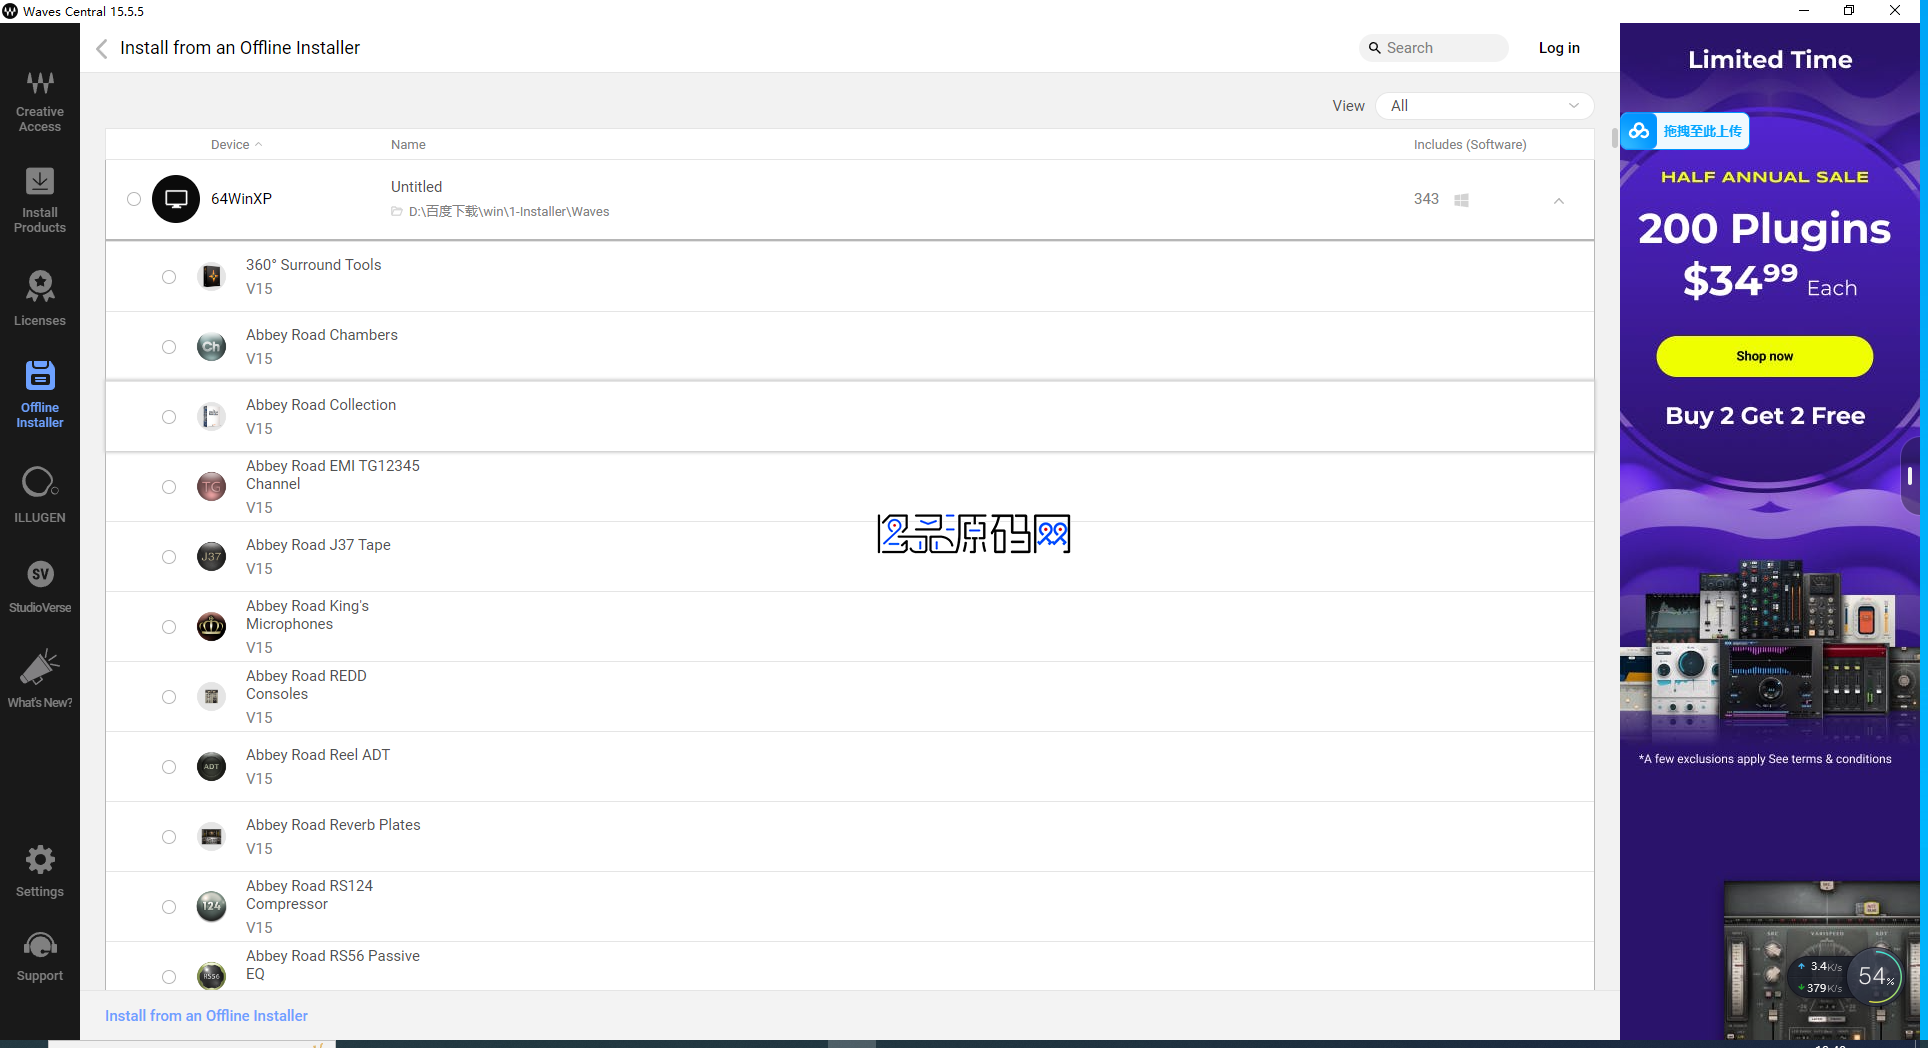Select Abbey Road RS56 Passive EQ radio

[x=169, y=977]
